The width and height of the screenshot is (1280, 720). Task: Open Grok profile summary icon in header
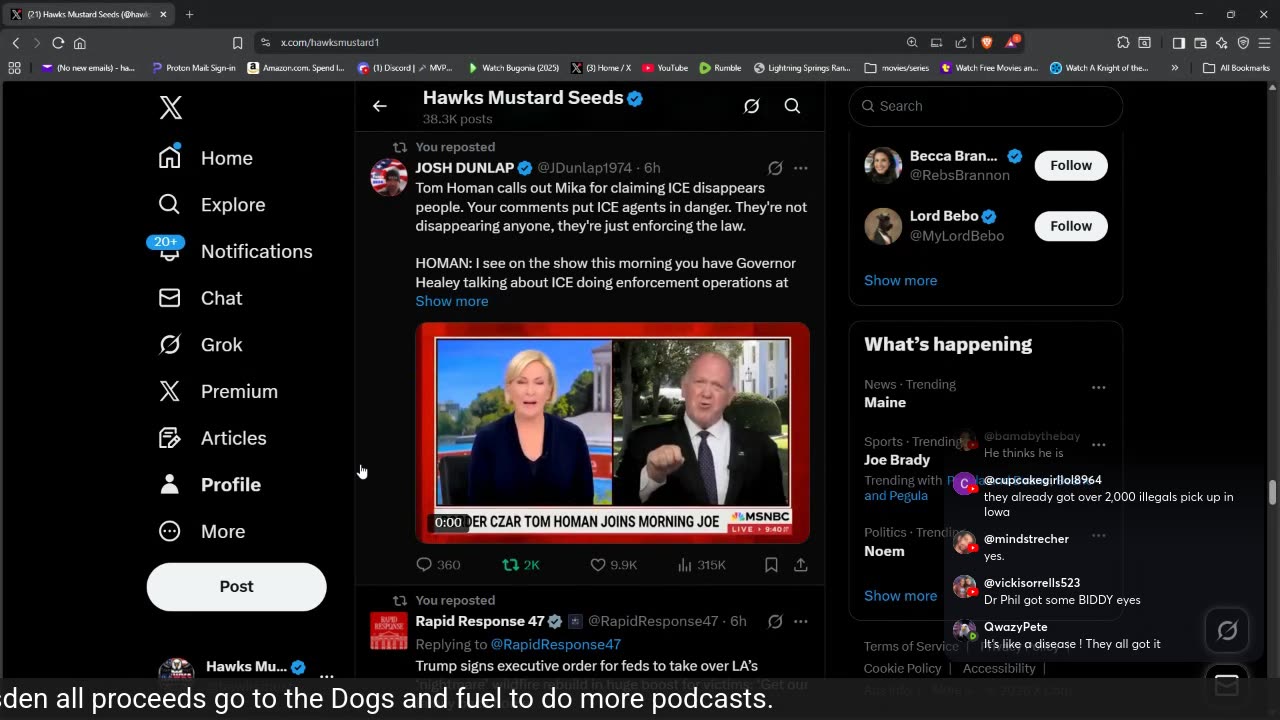752,106
